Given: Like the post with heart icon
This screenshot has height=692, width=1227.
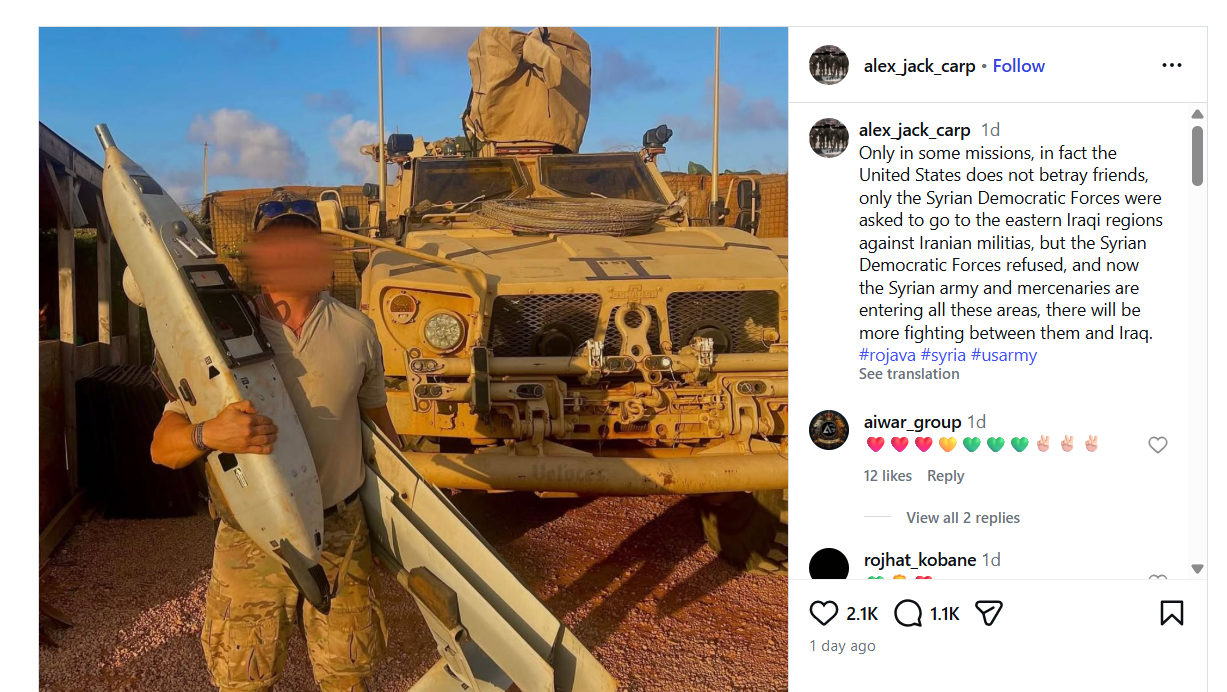Looking at the screenshot, I should tap(823, 613).
